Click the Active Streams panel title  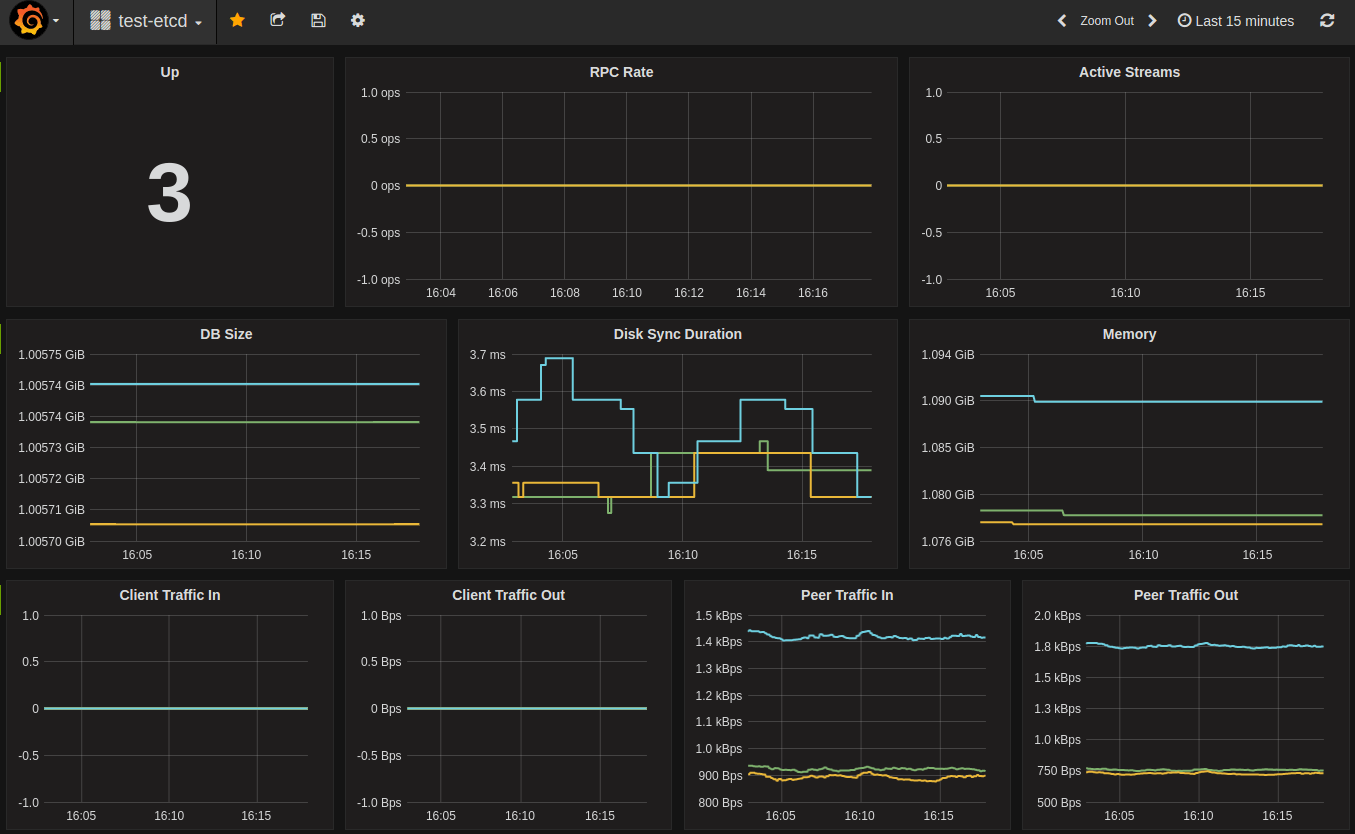(1129, 72)
